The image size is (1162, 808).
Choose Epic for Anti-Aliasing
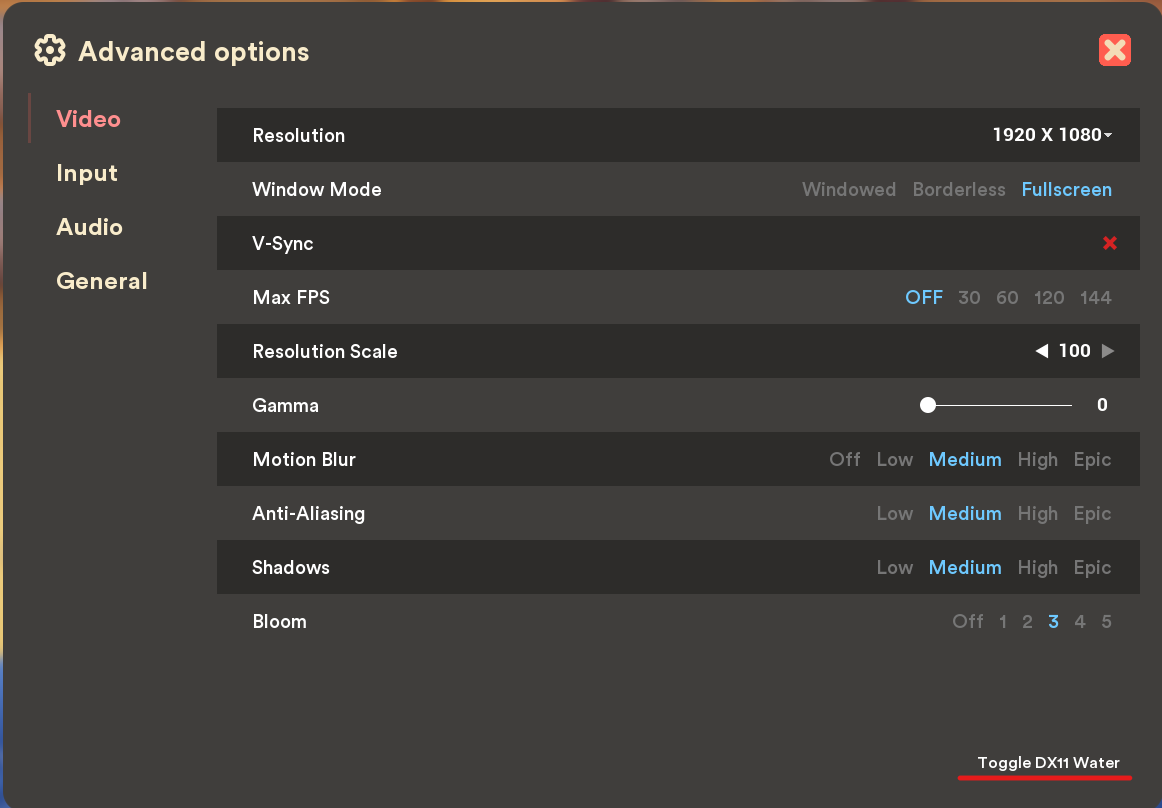pos(1092,513)
